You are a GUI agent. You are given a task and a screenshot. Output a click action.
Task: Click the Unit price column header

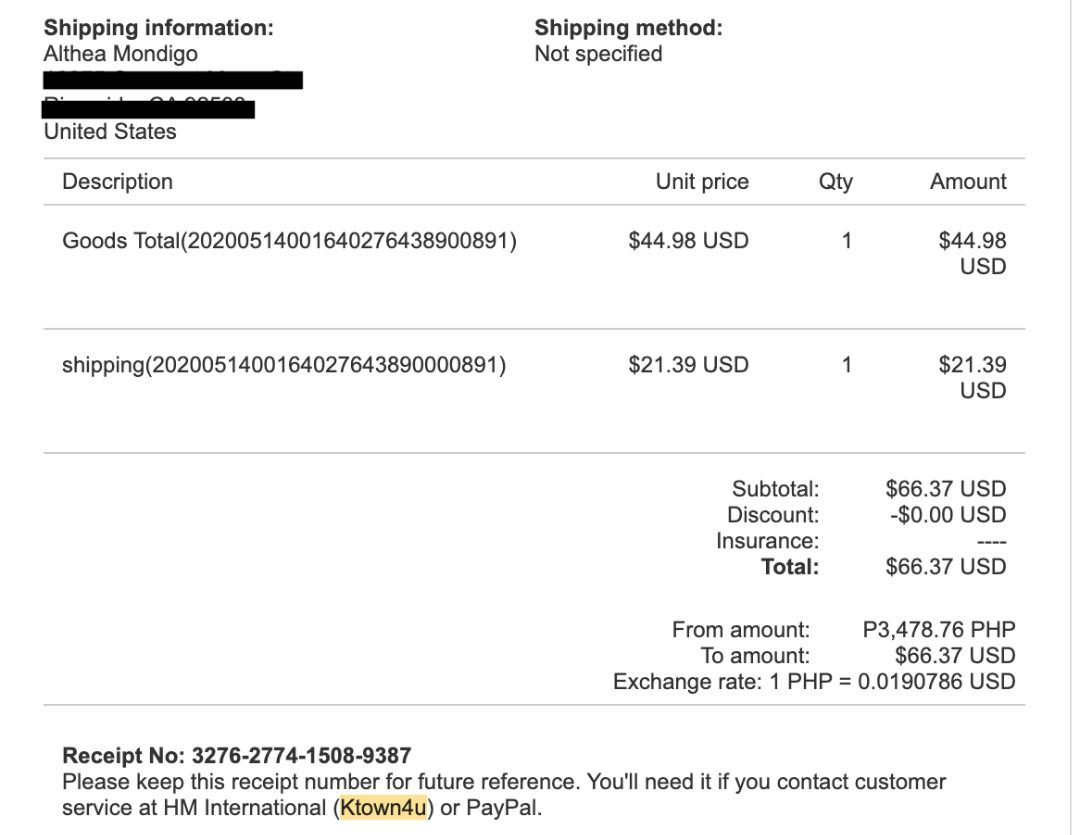[702, 182]
